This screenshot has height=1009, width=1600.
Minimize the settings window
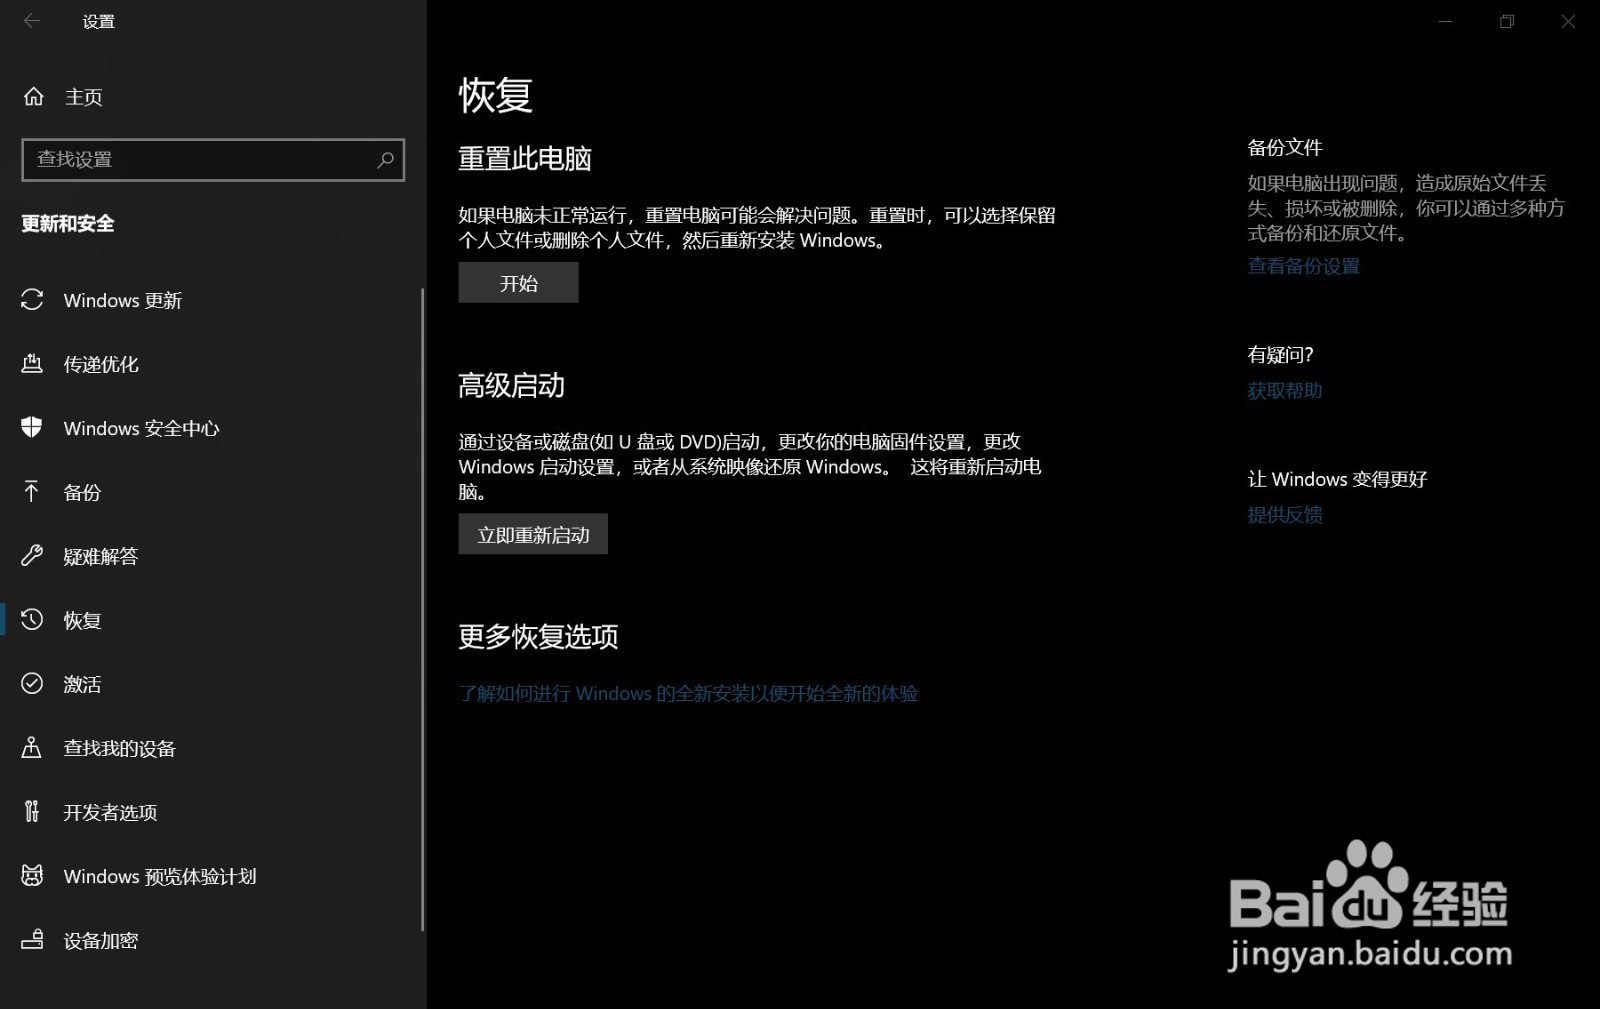pos(1445,21)
